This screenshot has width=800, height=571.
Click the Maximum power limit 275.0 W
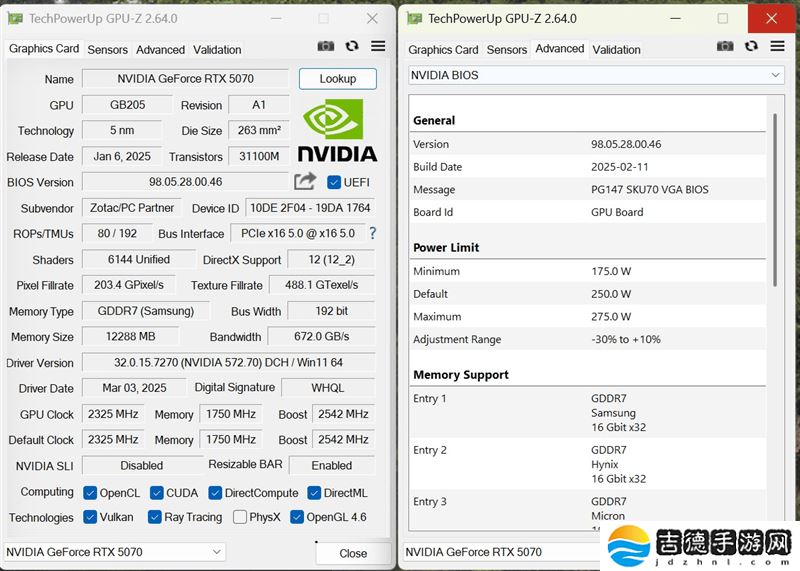[611, 316]
